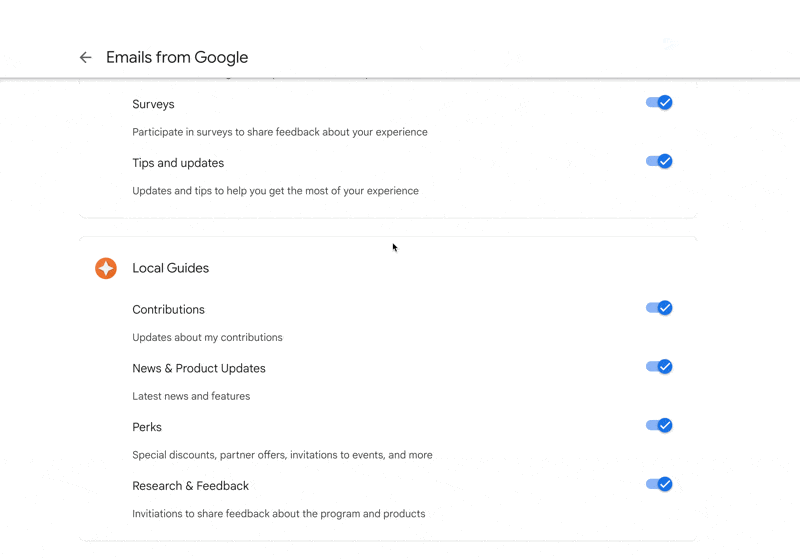Click 'Latest news and features' description text
Image resolution: width=800 pixels, height=559 pixels.
pos(191,396)
